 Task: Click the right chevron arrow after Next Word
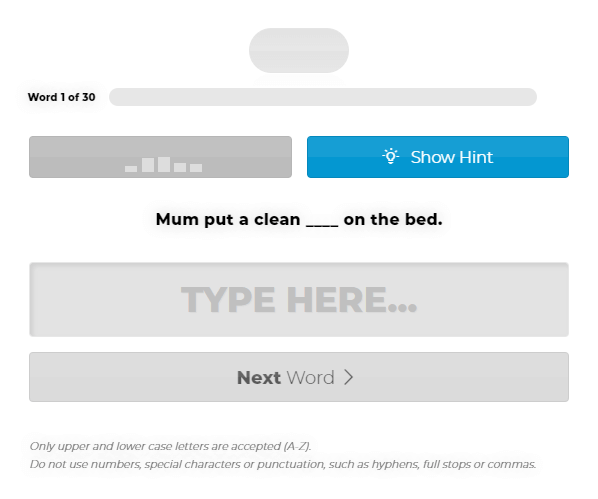coord(349,377)
